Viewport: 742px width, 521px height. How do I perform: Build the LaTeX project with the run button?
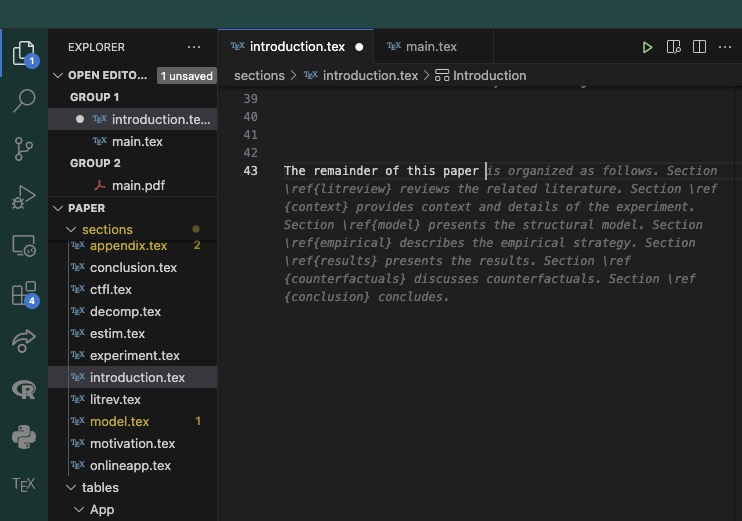point(647,47)
